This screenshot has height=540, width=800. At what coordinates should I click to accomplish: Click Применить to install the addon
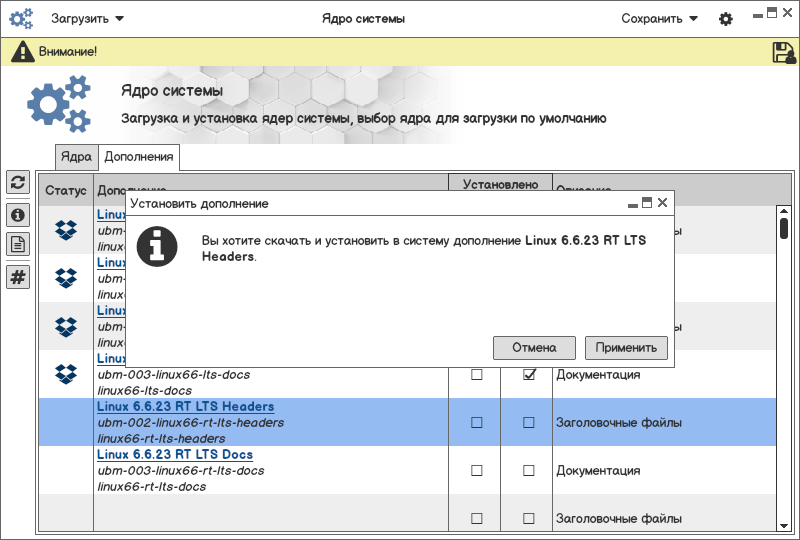point(626,348)
